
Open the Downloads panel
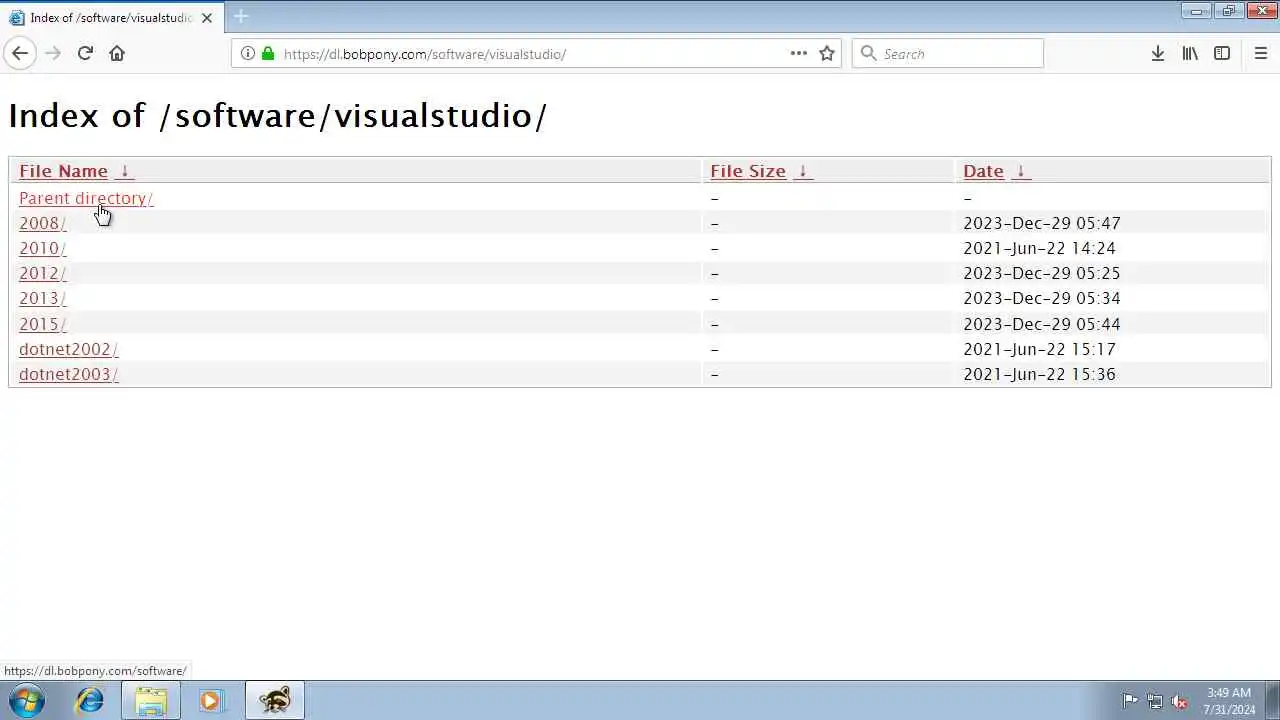tap(1157, 53)
